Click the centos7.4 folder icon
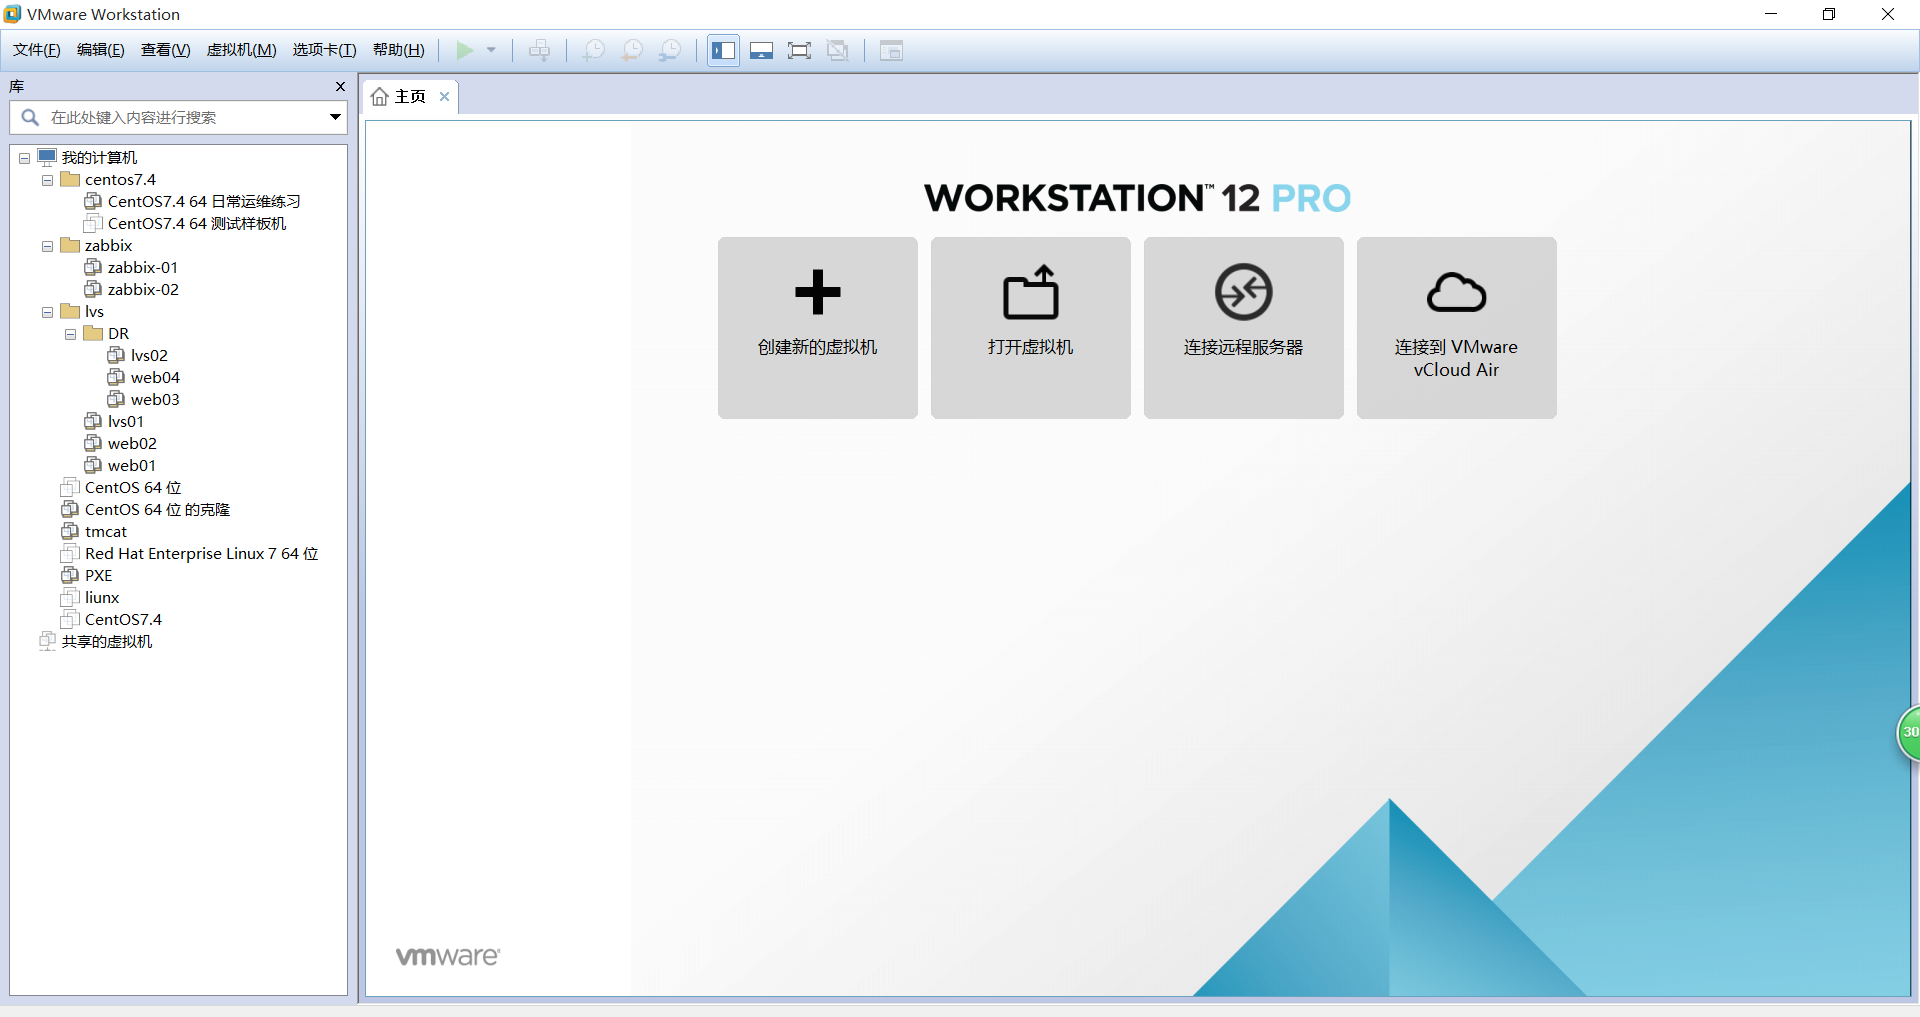1920x1017 pixels. (x=70, y=179)
